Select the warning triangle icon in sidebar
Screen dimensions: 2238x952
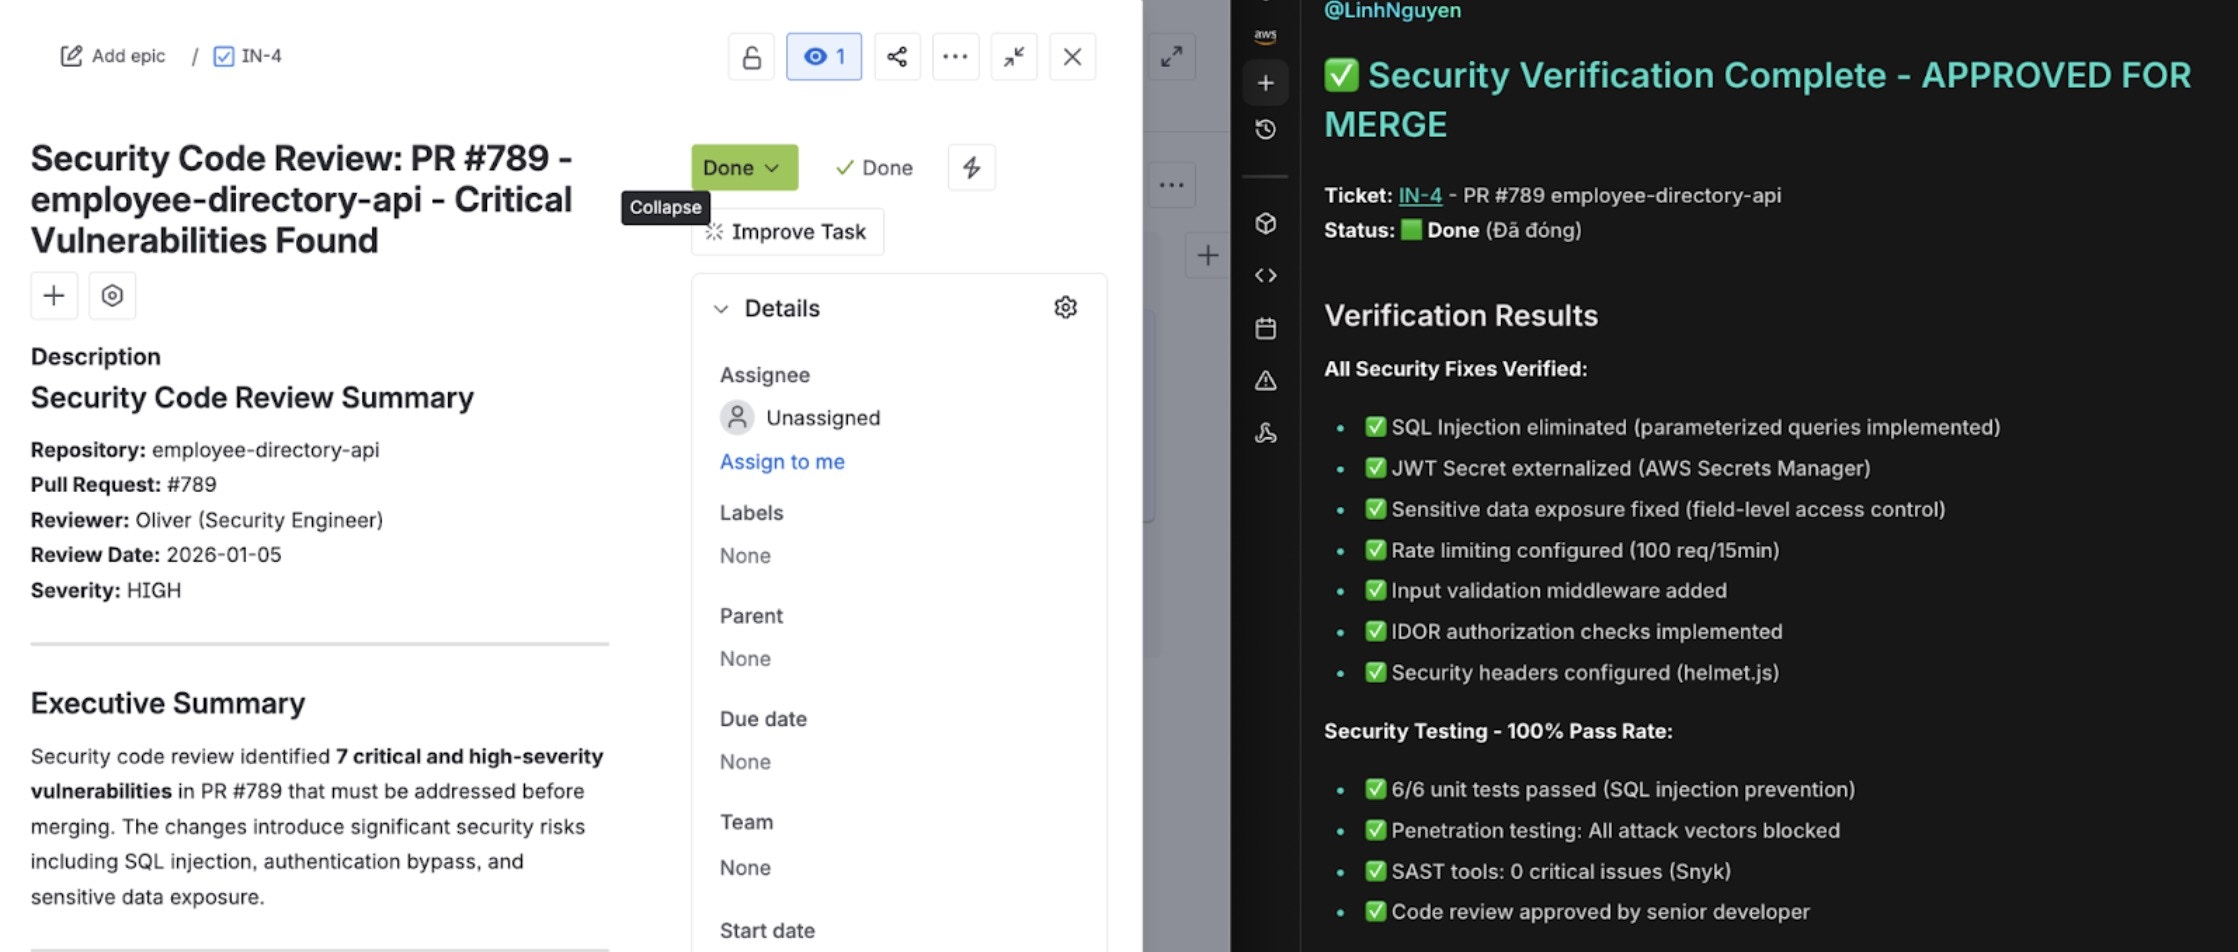click(1265, 380)
